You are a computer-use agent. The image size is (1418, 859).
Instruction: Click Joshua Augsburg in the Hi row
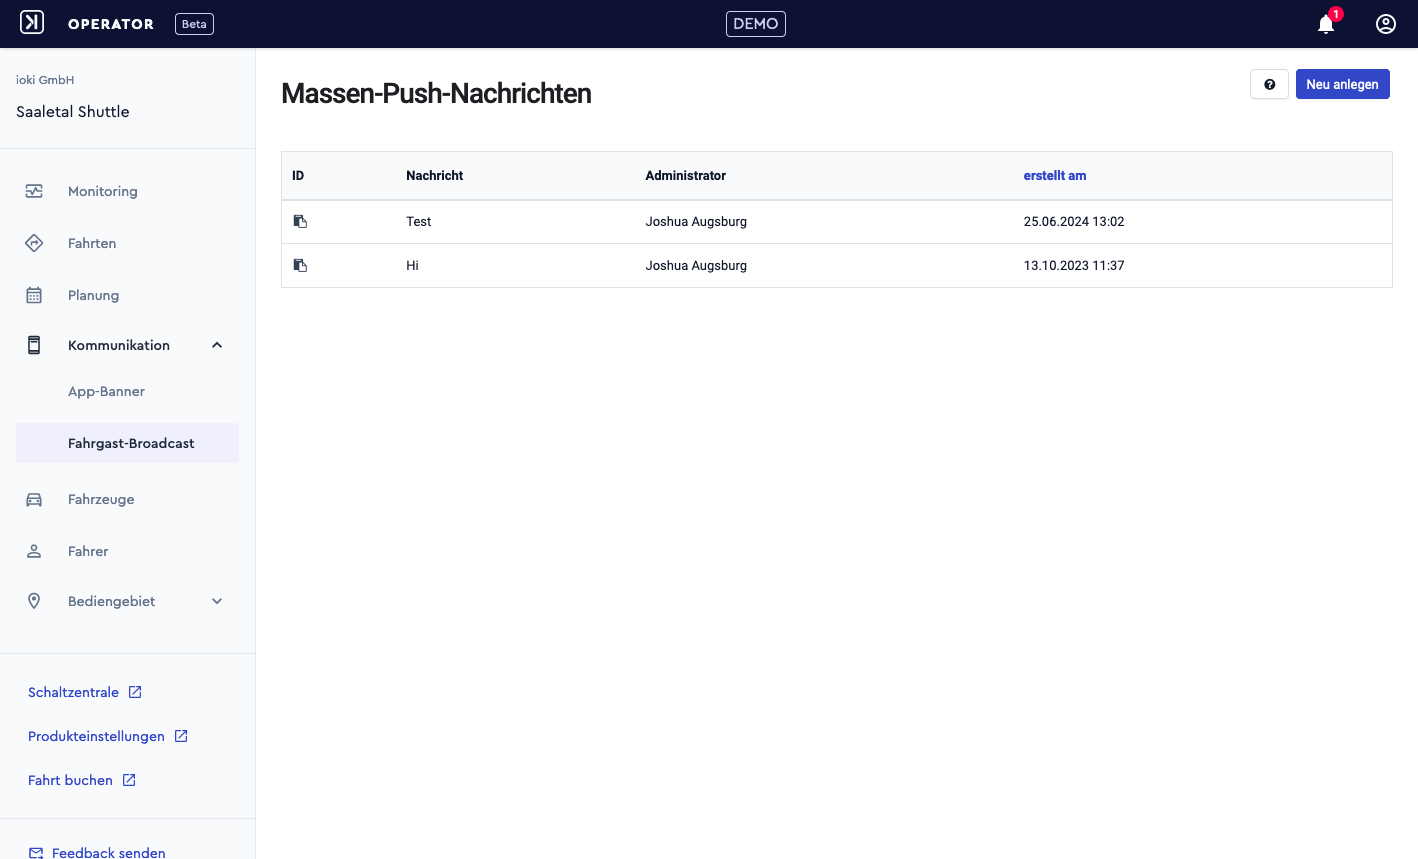pos(696,265)
